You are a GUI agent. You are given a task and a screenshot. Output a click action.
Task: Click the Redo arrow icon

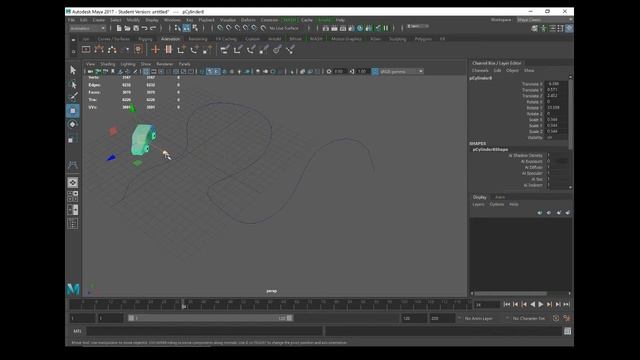153,28
